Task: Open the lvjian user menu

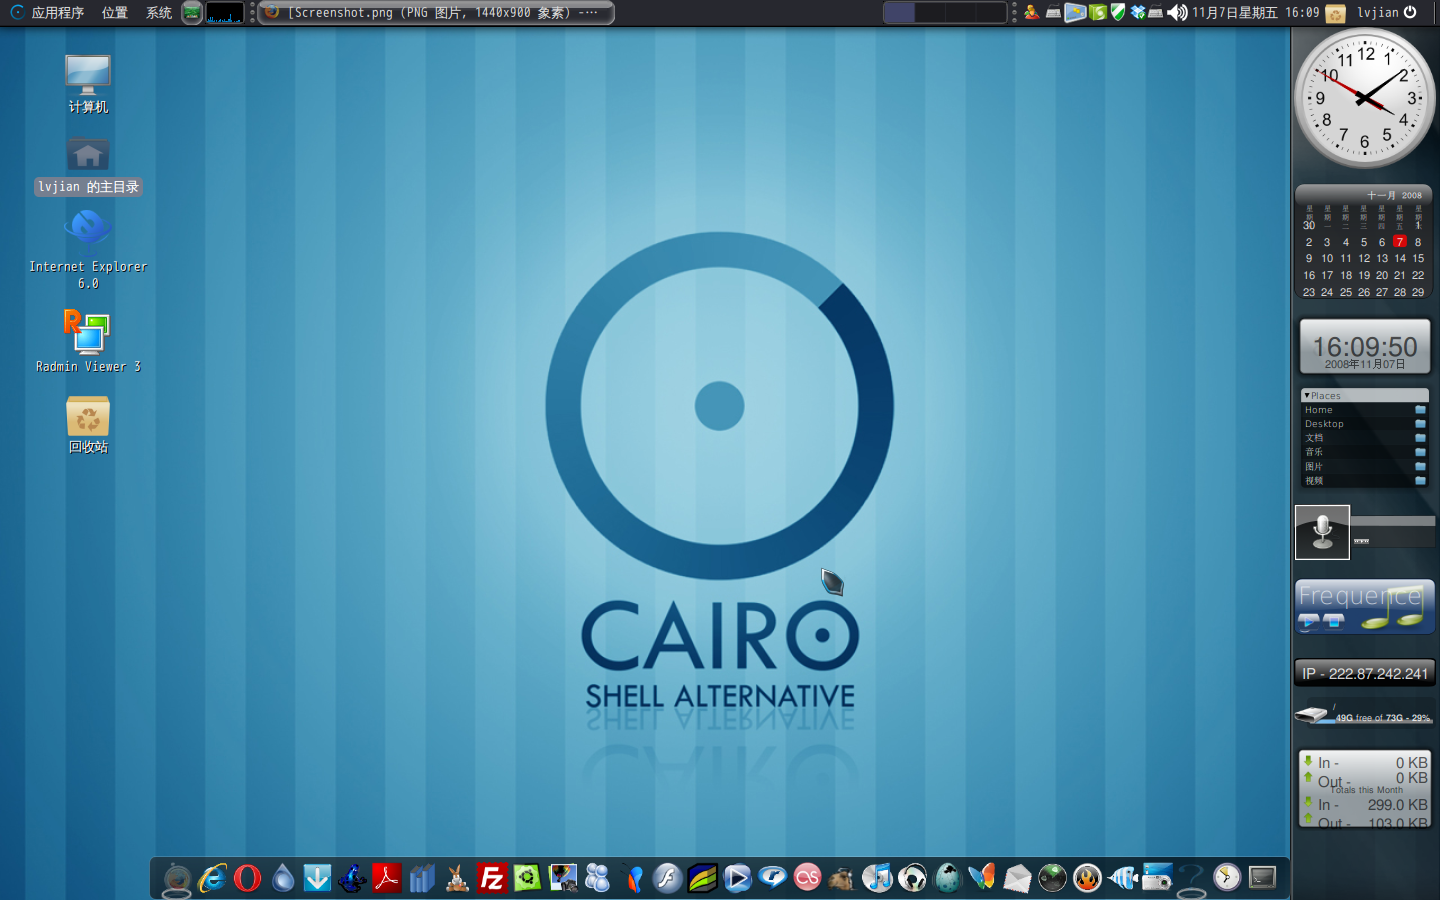Action: 1378,13
